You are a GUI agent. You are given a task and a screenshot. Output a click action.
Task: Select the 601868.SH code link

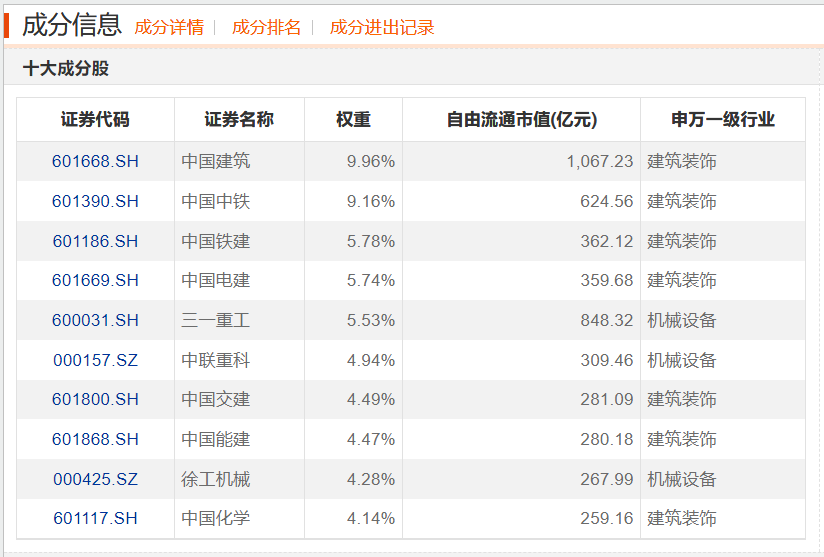click(x=95, y=439)
